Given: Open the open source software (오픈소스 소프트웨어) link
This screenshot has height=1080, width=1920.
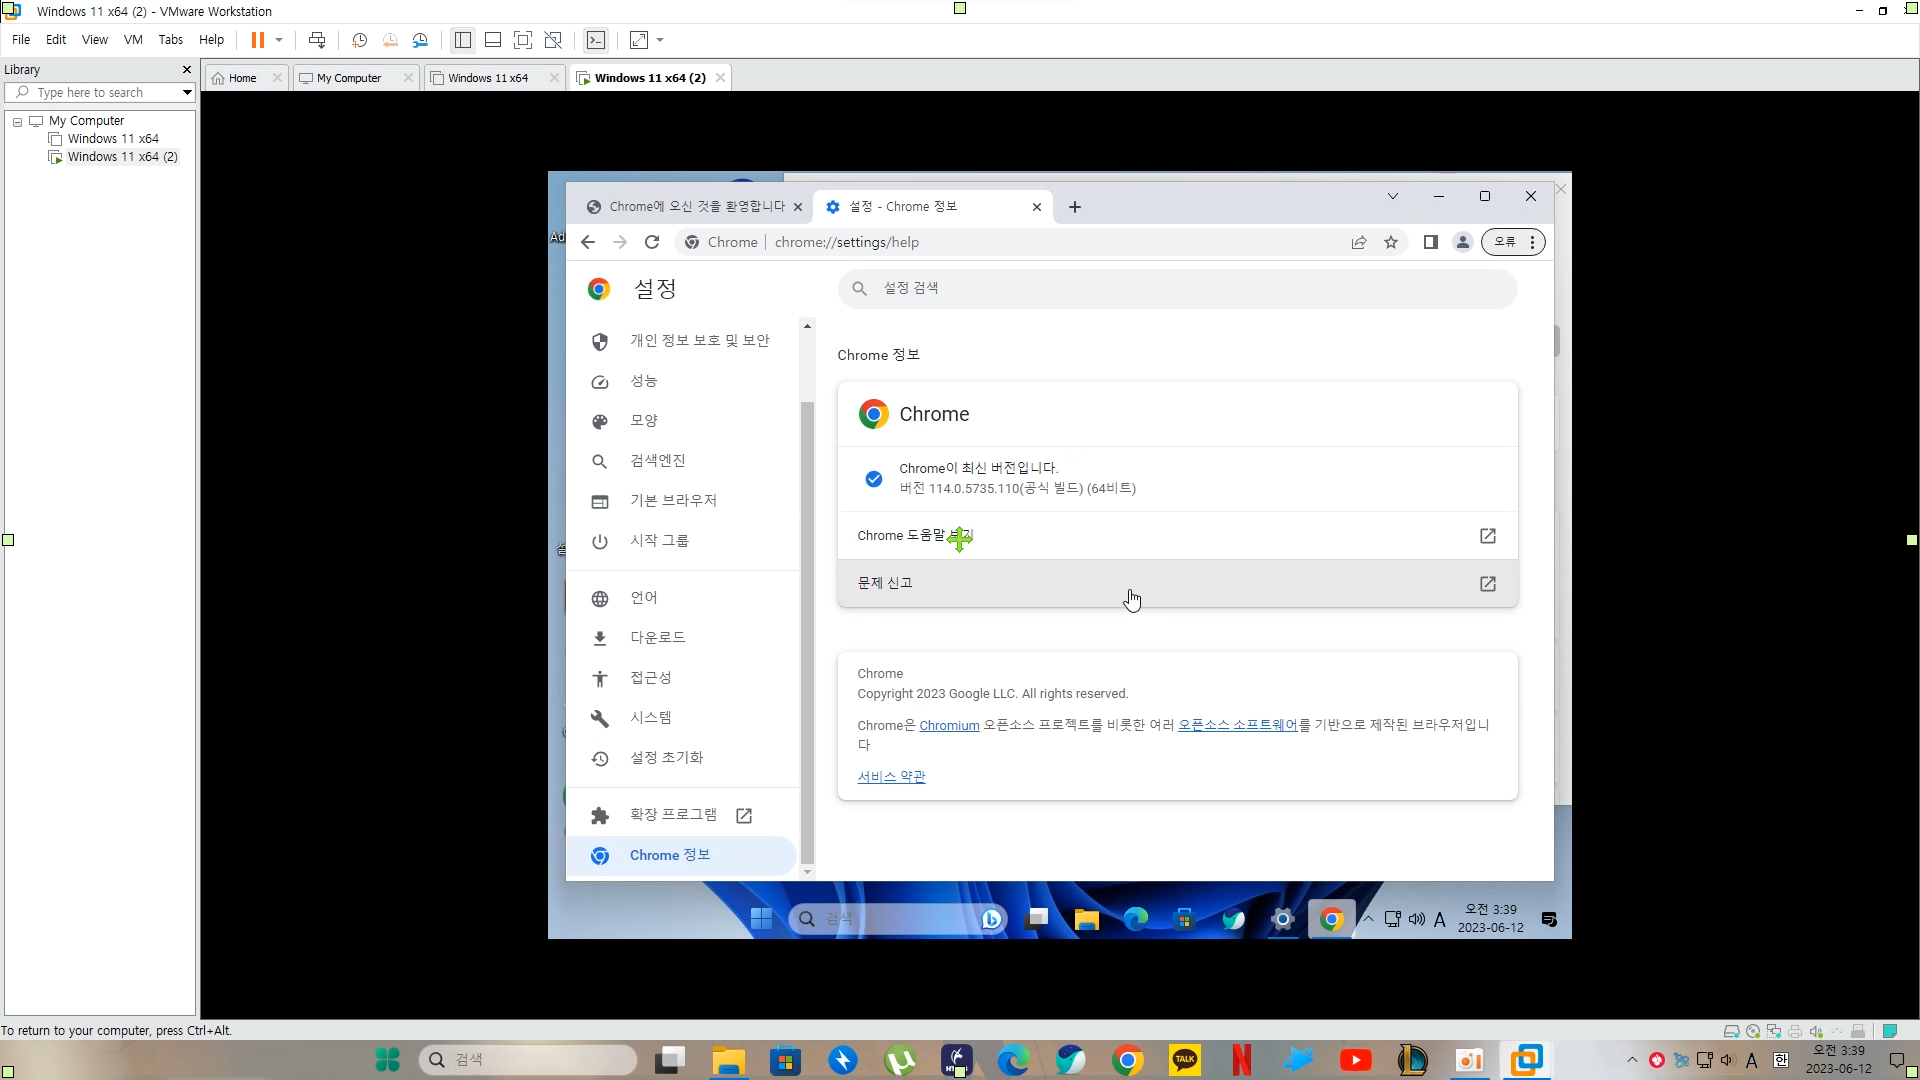Looking at the screenshot, I should [1237, 725].
